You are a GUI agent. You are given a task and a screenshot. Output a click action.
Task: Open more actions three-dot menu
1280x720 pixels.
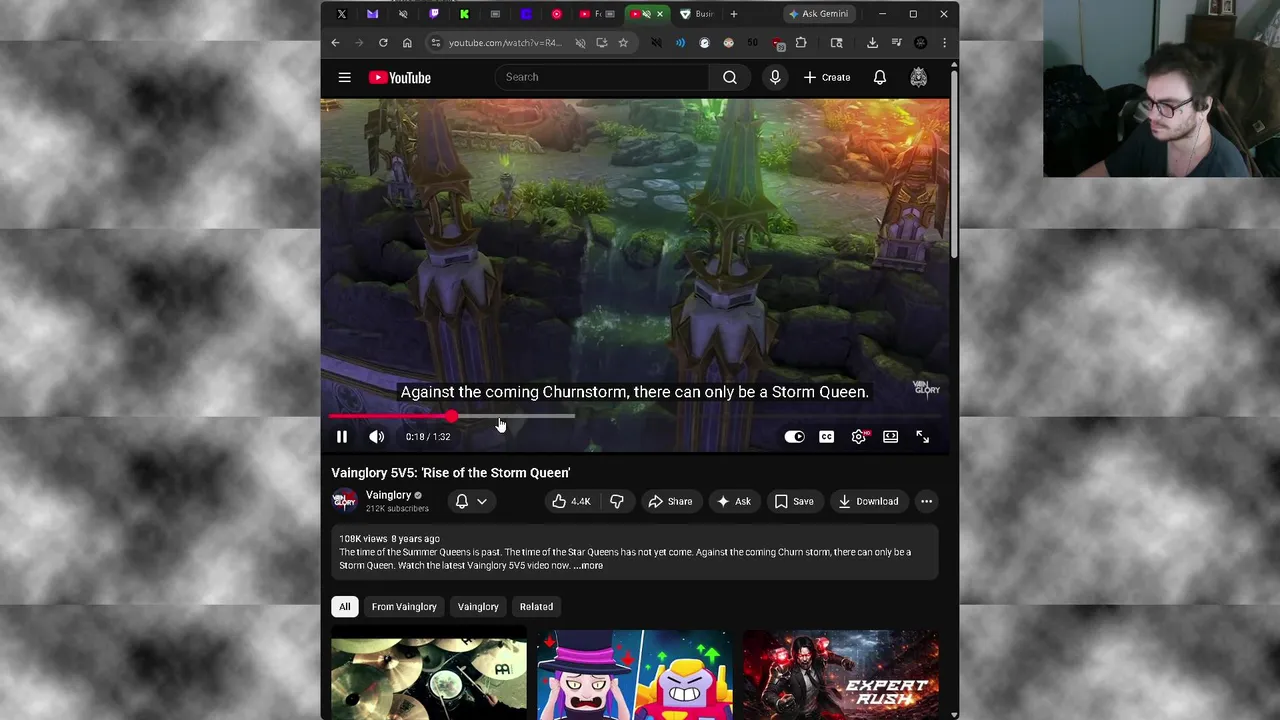[x=927, y=501]
